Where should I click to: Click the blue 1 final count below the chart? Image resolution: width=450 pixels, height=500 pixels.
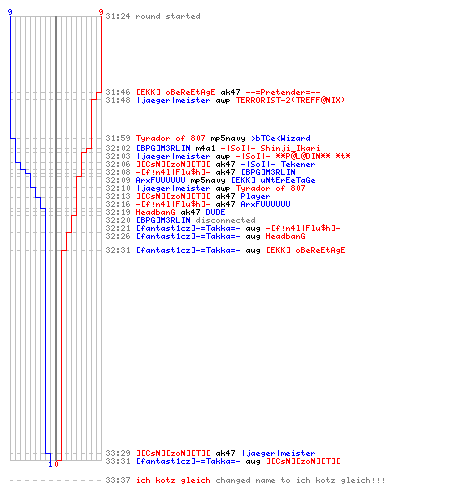[x=50, y=464]
